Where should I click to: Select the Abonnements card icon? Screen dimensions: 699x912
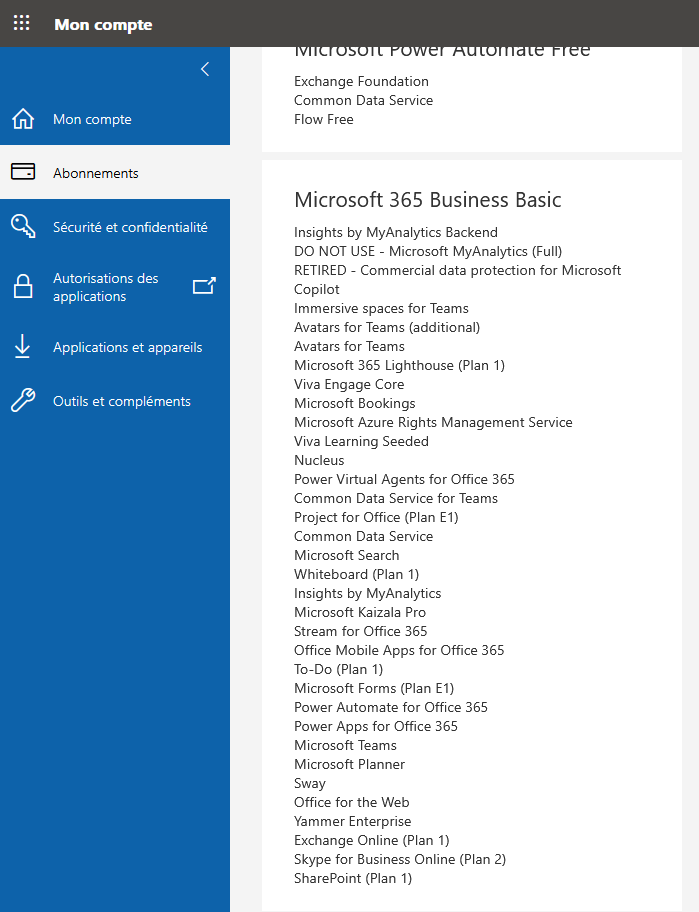pyautogui.click(x=23, y=172)
